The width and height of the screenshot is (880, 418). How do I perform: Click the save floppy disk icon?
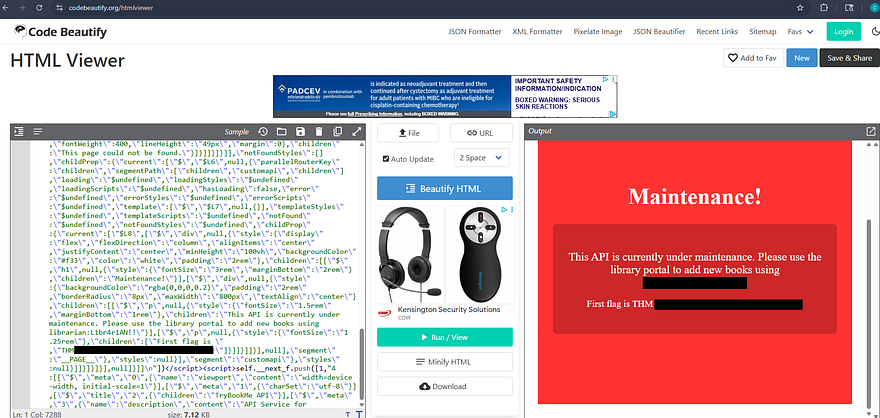(x=301, y=132)
